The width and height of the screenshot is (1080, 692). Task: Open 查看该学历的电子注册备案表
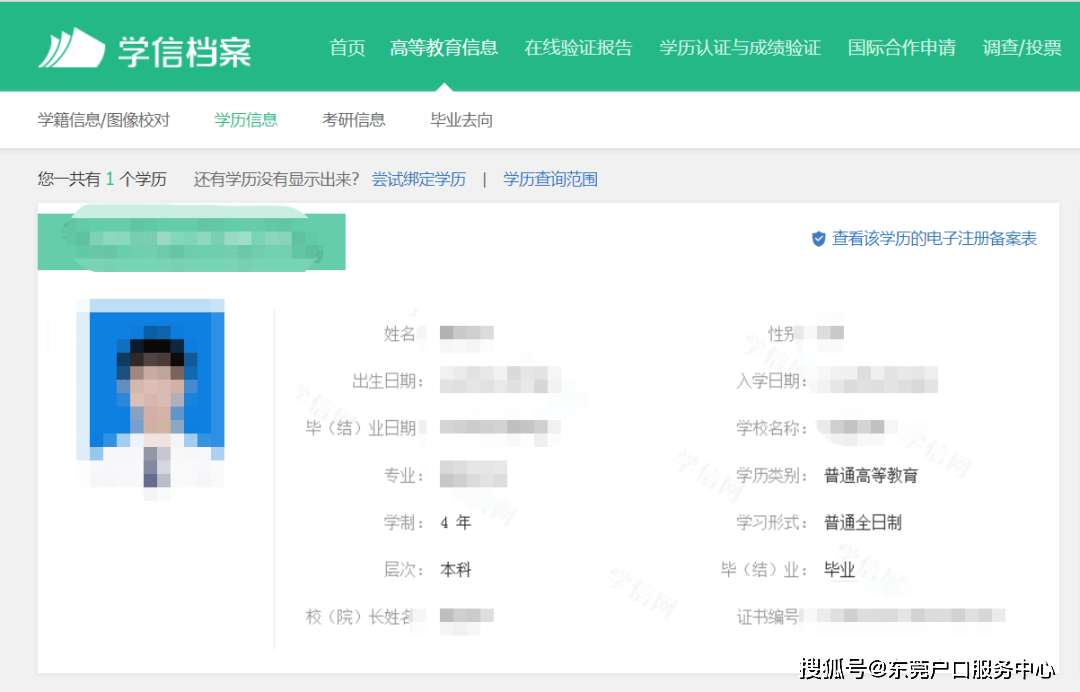click(935, 239)
